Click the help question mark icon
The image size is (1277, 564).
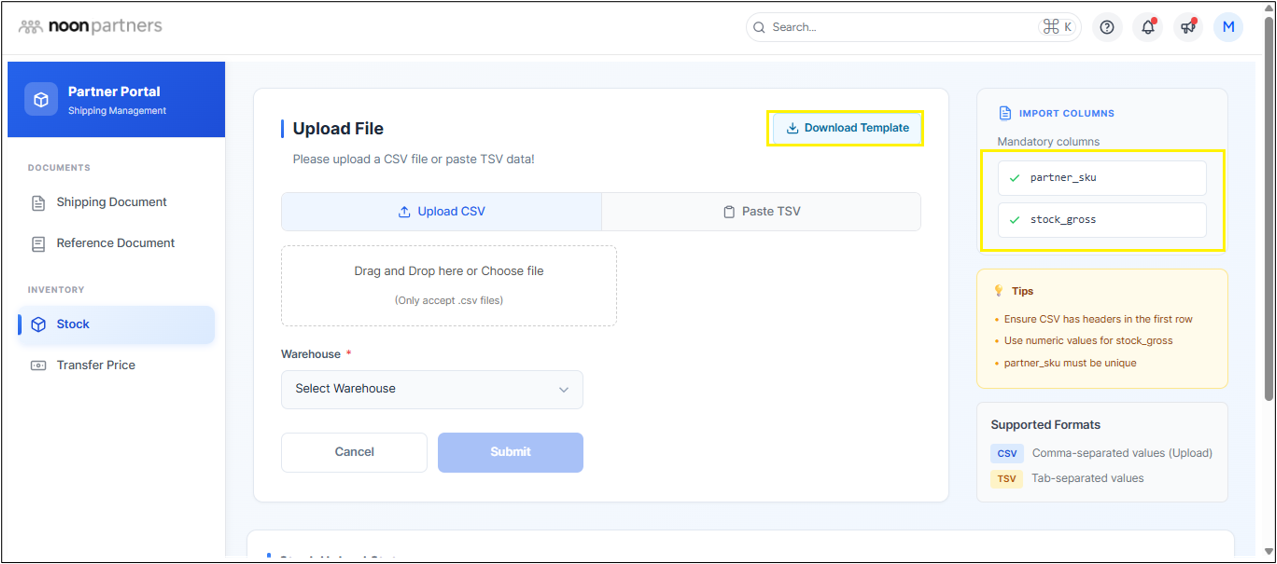point(1107,28)
